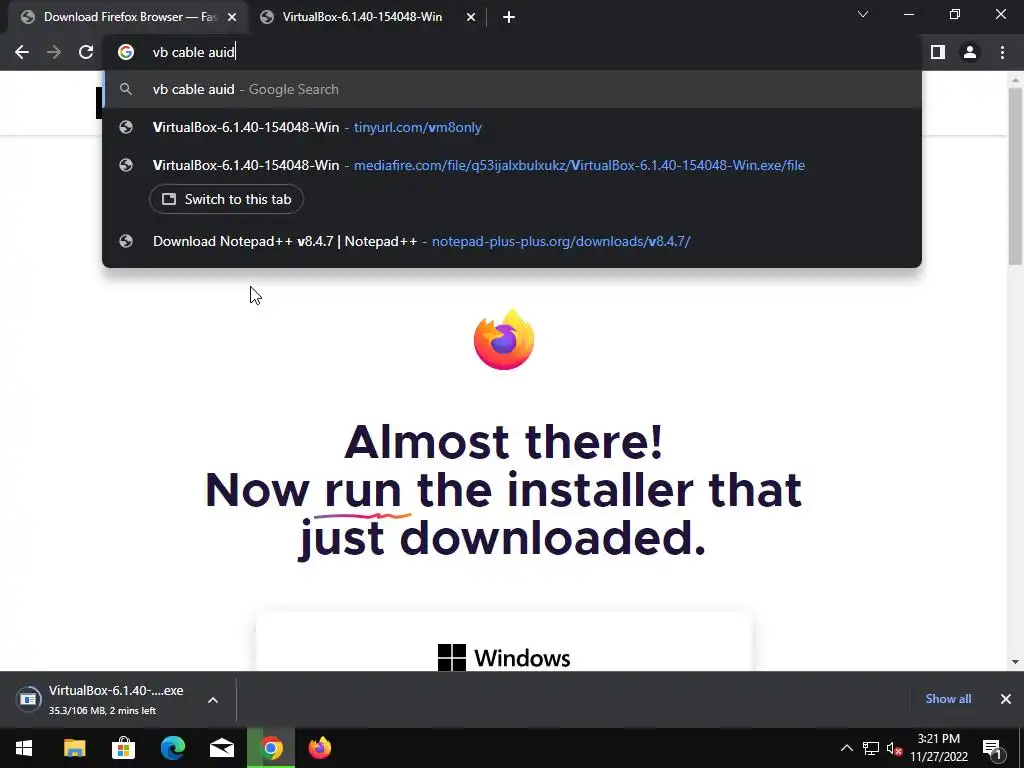Viewport: 1024px width, 768px height.
Task: Click the scrollbar up arrow
Action: click(1015, 80)
